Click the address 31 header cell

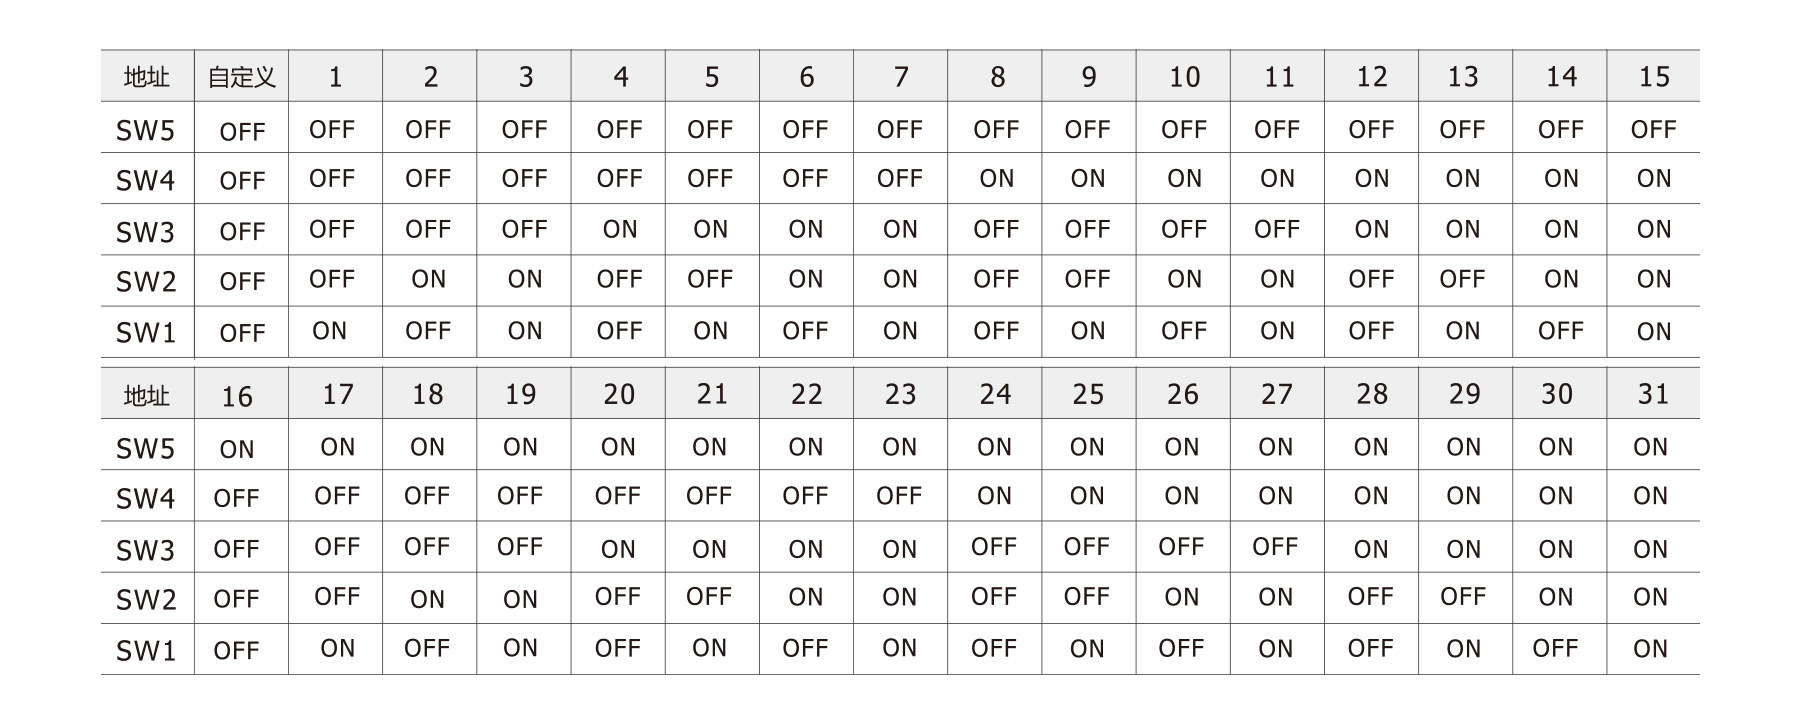tap(1653, 394)
